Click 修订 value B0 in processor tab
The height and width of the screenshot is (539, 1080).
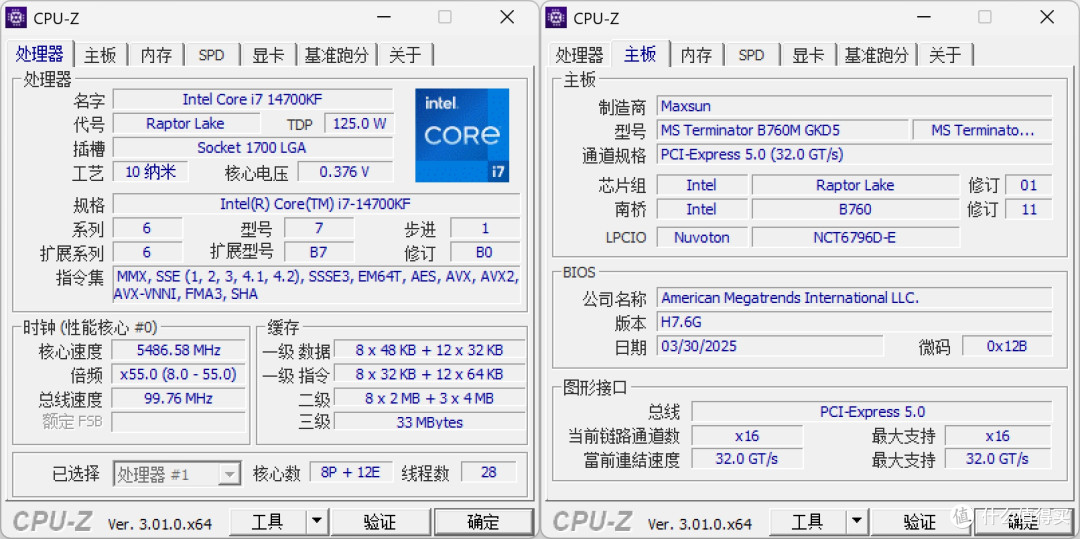485,252
